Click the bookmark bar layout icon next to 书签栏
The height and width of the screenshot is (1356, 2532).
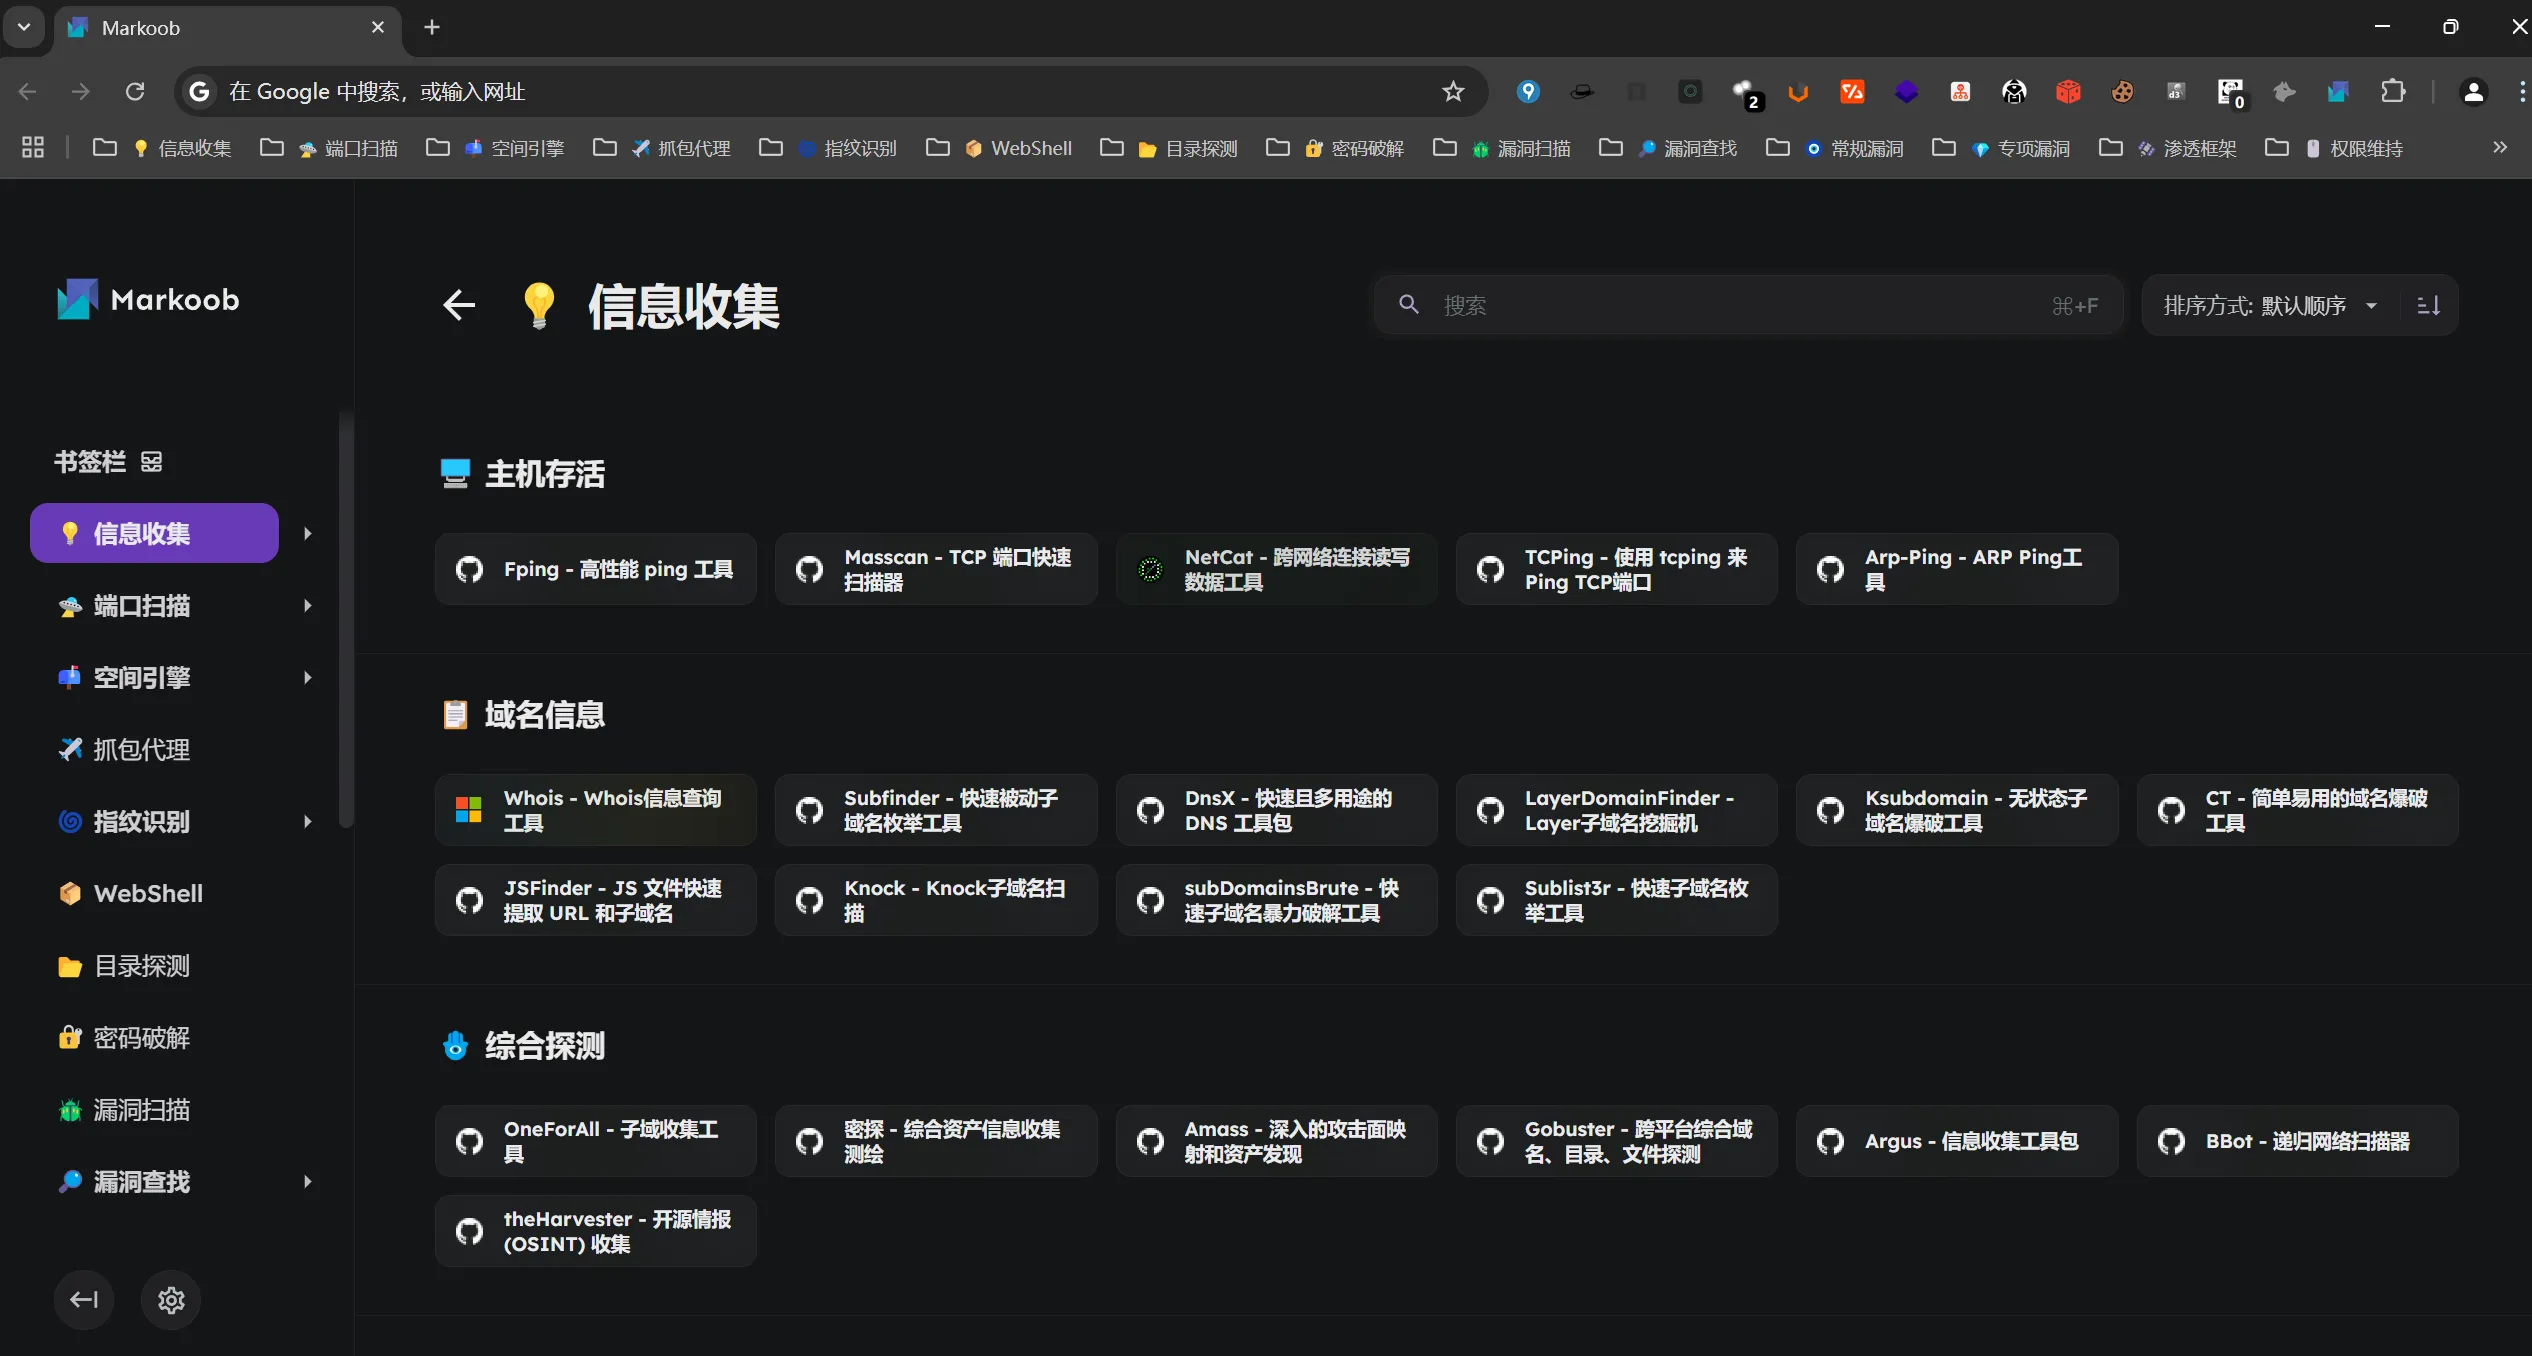(x=151, y=462)
